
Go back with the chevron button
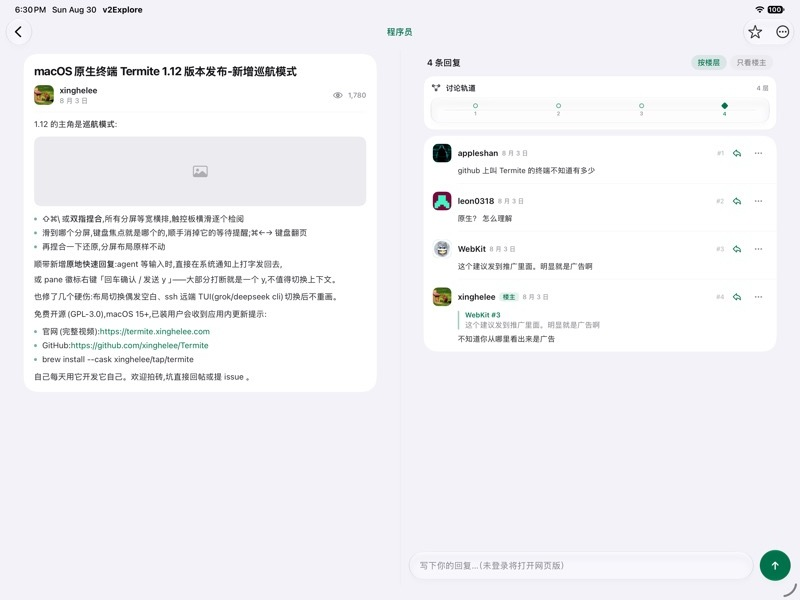point(19,32)
